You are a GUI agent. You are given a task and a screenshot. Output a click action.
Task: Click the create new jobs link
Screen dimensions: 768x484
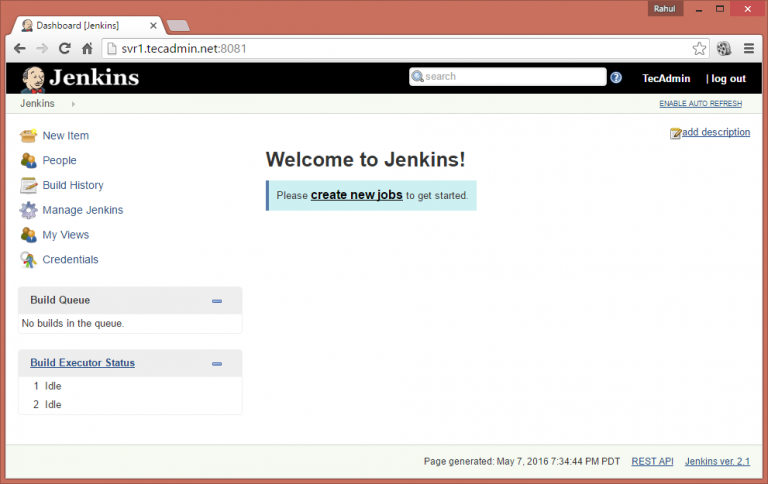pyautogui.click(x=356, y=195)
